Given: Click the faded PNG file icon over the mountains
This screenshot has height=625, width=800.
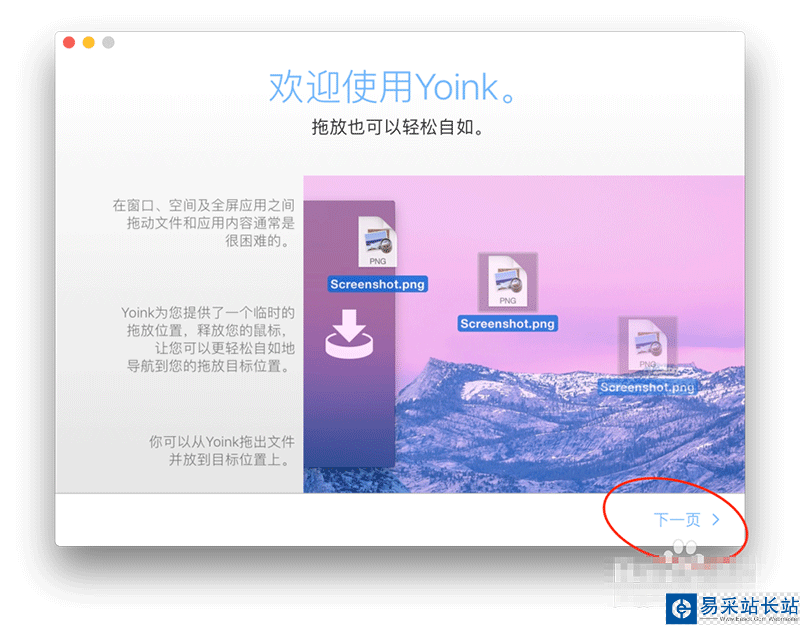Looking at the screenshot, I should [x=647, y=344].
